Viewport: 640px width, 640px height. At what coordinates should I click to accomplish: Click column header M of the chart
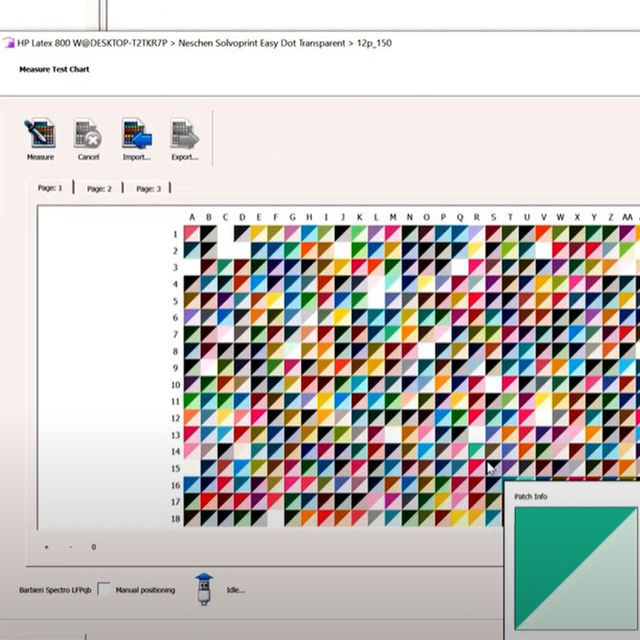[393, 217]
